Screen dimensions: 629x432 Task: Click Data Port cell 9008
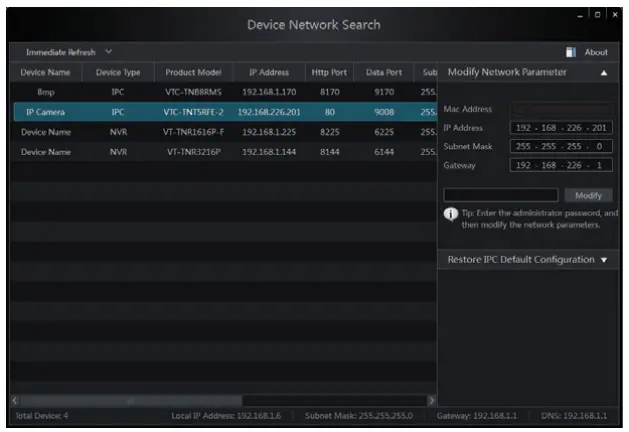click(384, 112)
